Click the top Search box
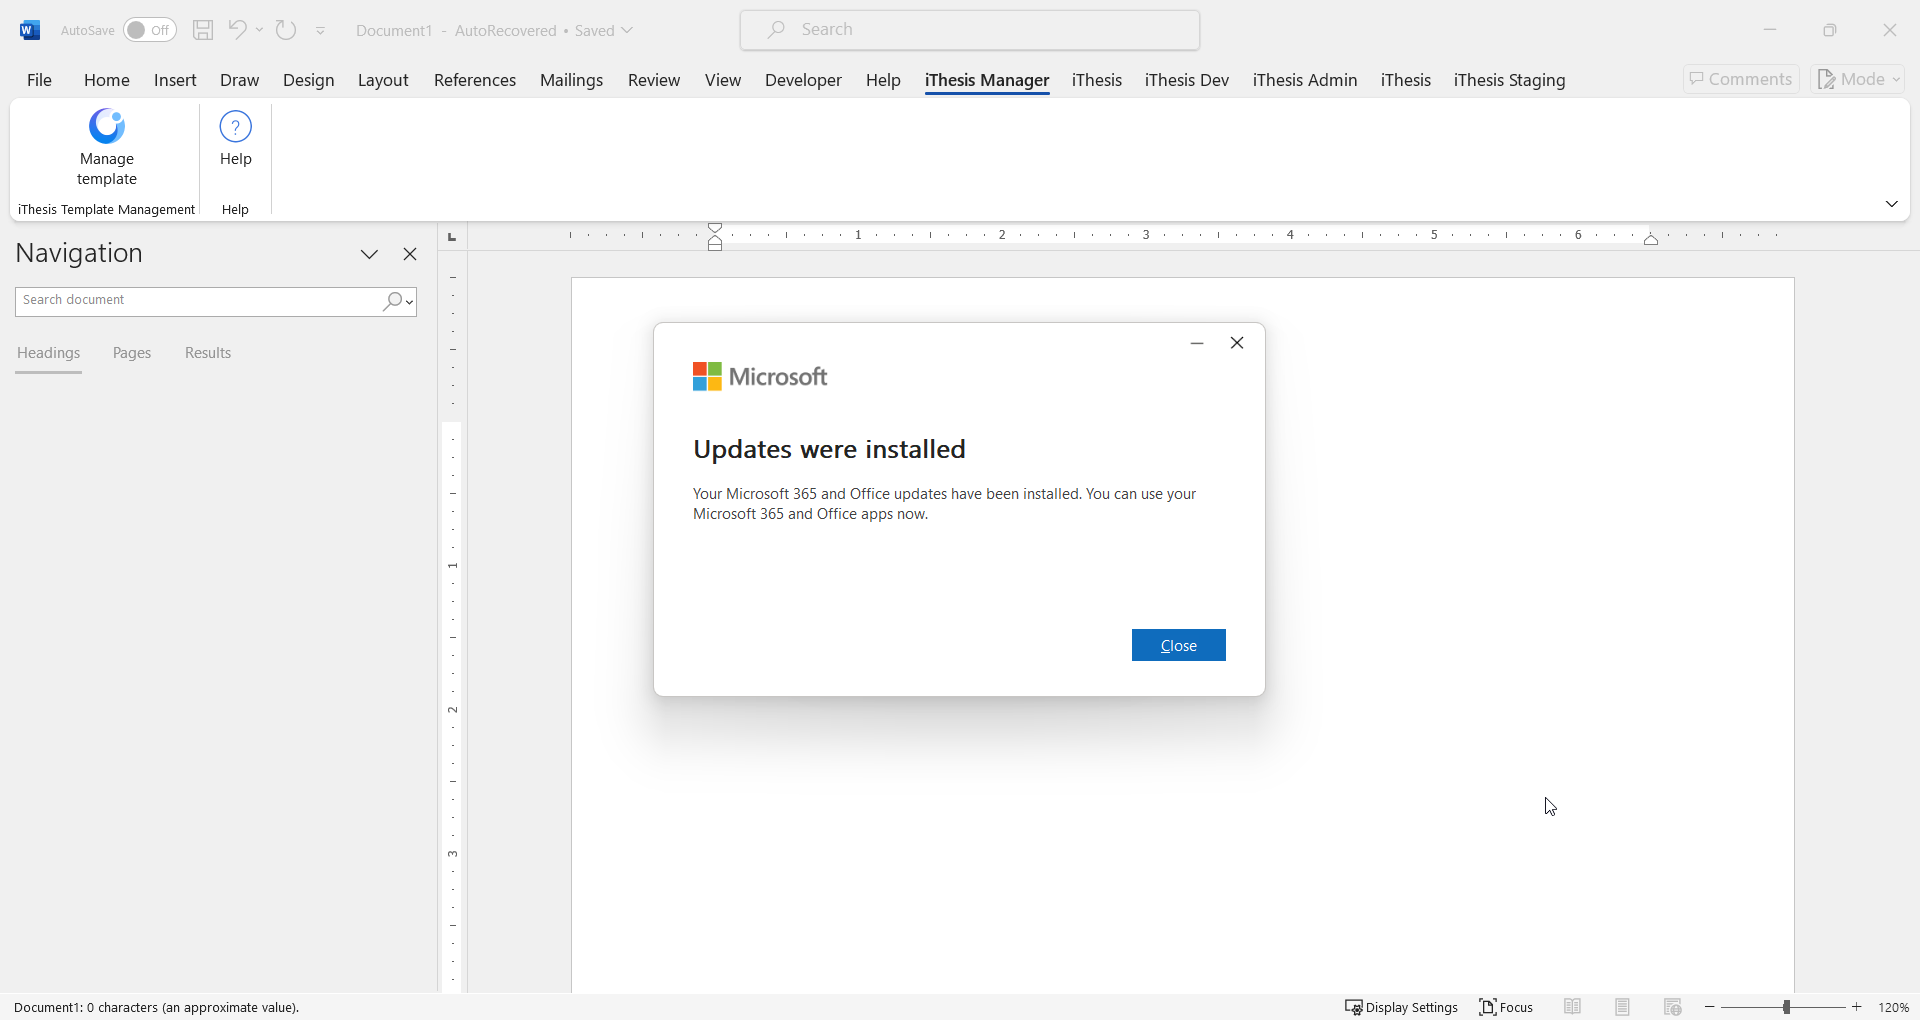 tap(970, 30)
